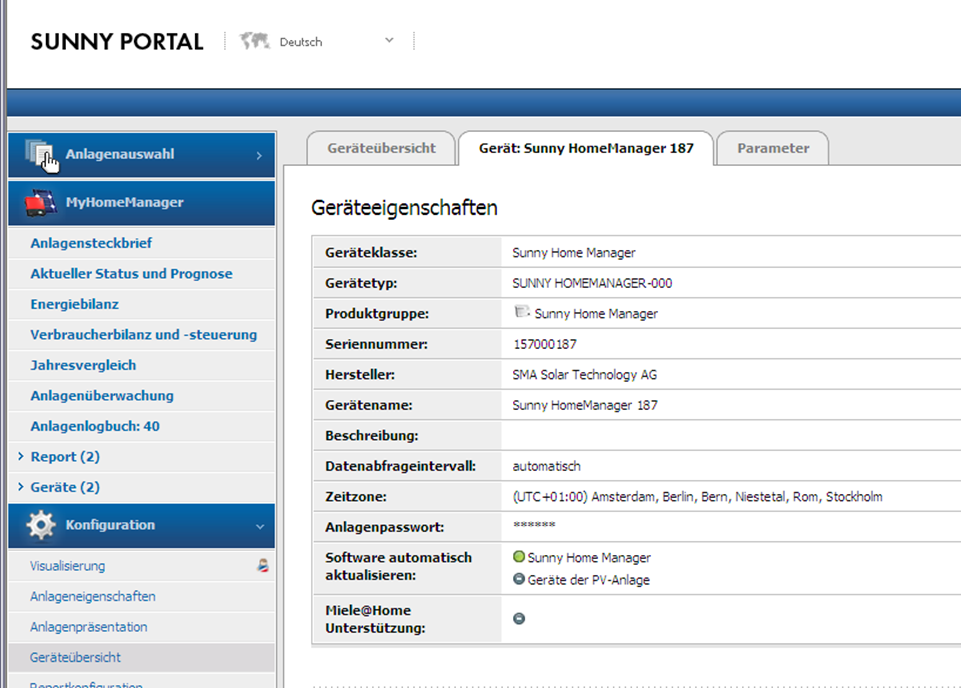The image size is (961, 688).
Task: Open the MyHomeManager menu header
Action: click(142, 203)
